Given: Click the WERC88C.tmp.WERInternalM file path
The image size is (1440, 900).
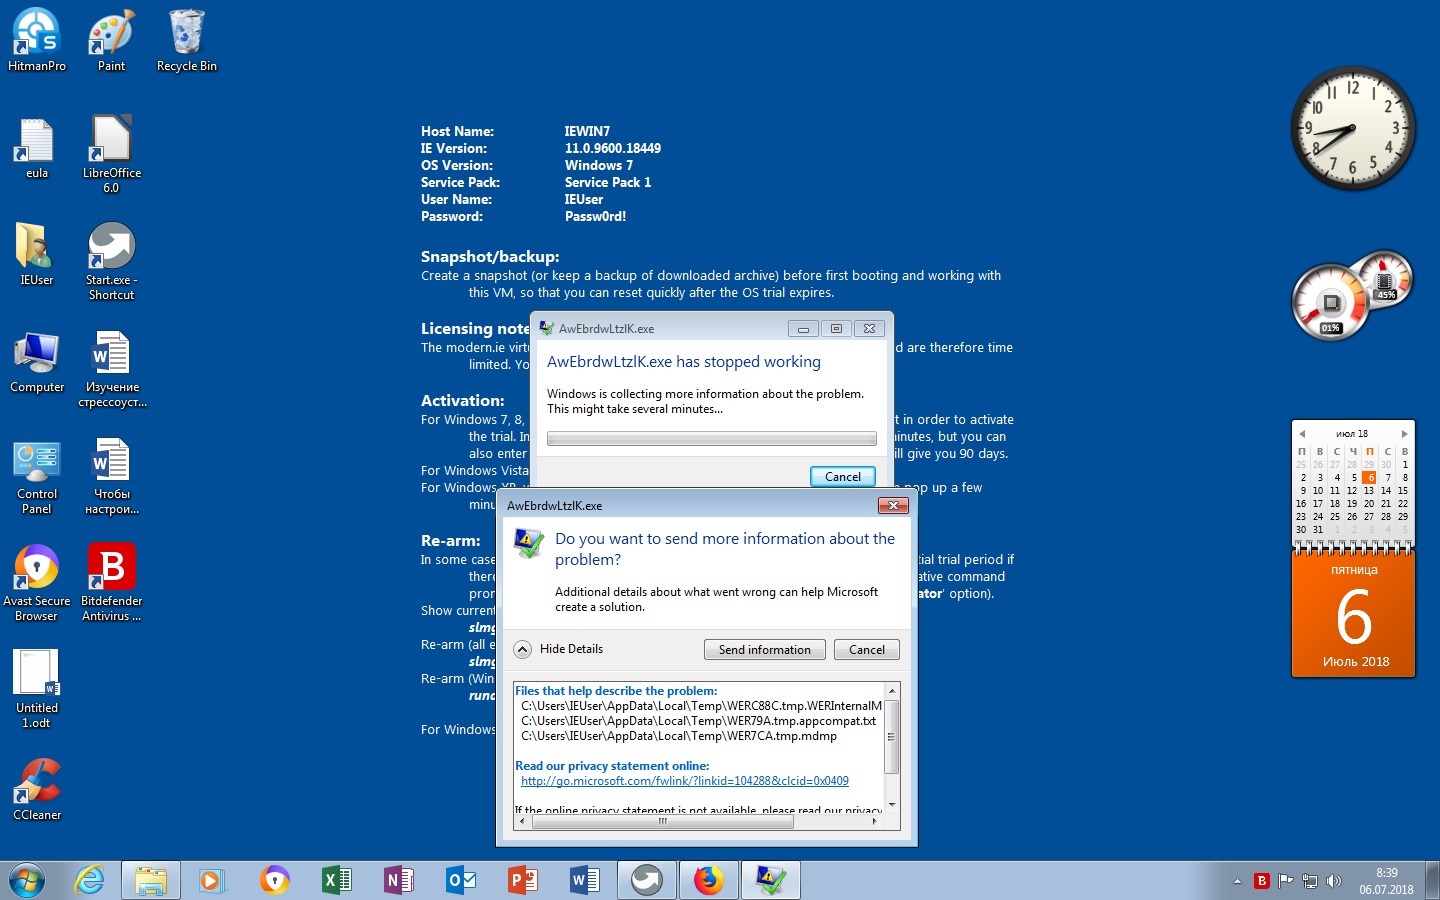Looking at the screenshot, I should pos(701,706).
